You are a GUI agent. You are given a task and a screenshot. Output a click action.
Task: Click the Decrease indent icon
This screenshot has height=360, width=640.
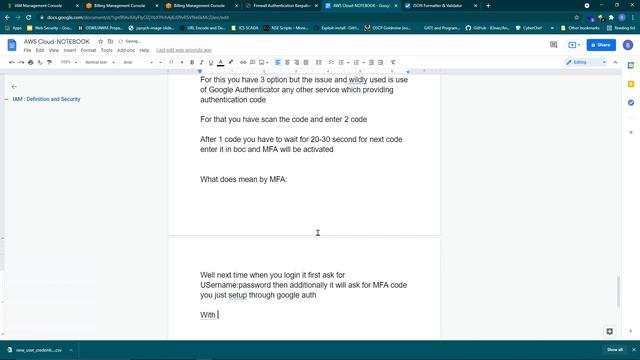click(x=371, y=62)
